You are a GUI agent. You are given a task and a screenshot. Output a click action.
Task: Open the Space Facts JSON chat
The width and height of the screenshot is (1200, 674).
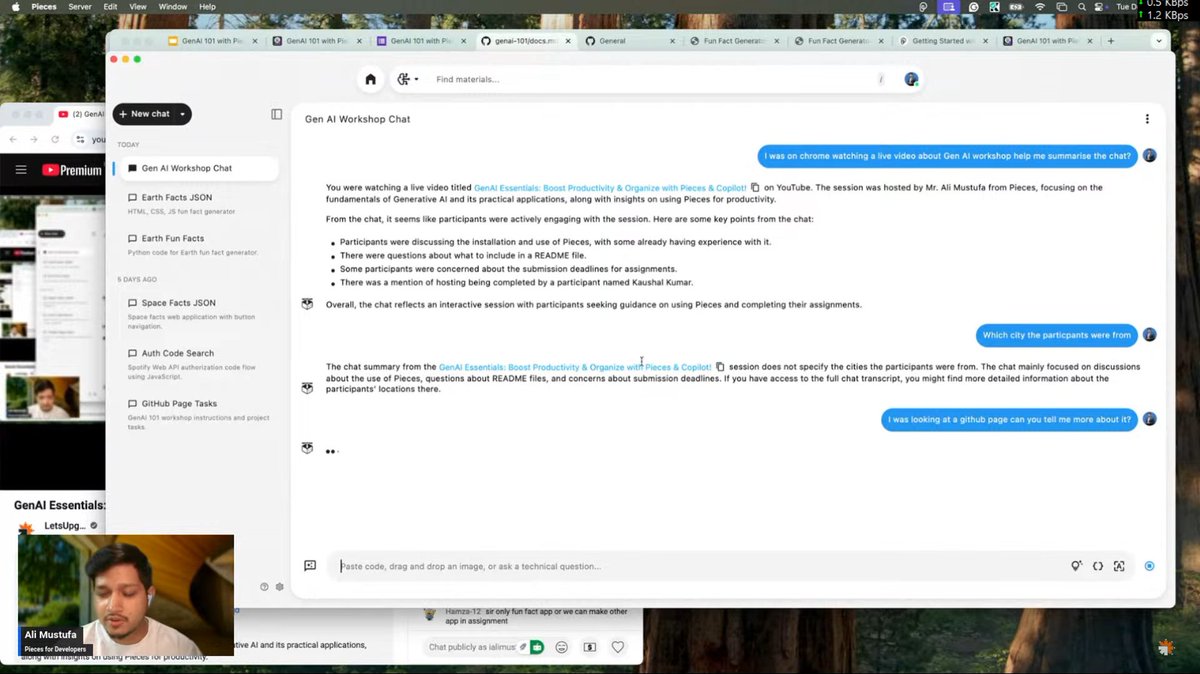tap(199, 314)
